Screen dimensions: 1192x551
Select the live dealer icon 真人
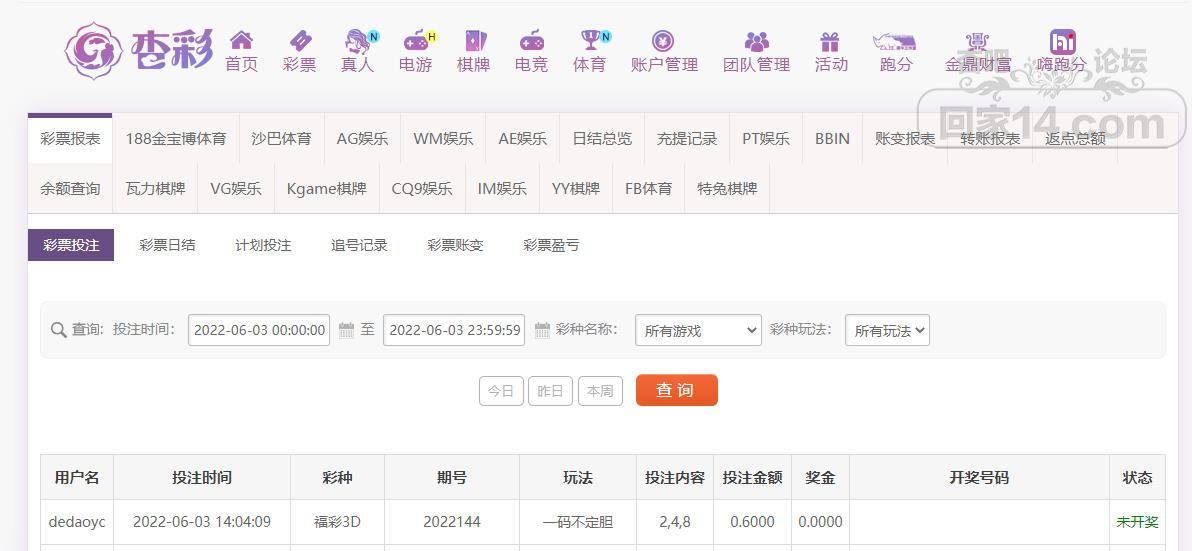click(x=357, y=41)
